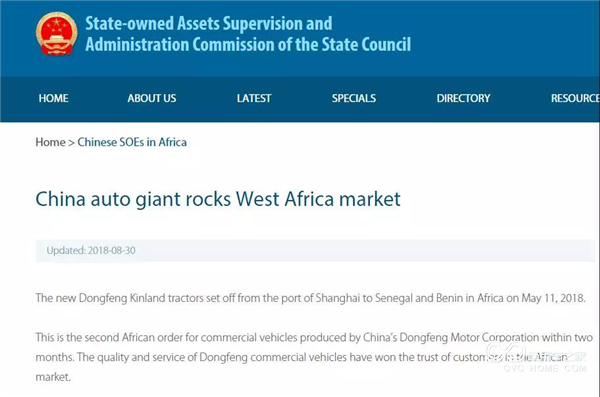Click the Administration Commission of the State Council text
The image size is (600, 397).
pos(248,44)
